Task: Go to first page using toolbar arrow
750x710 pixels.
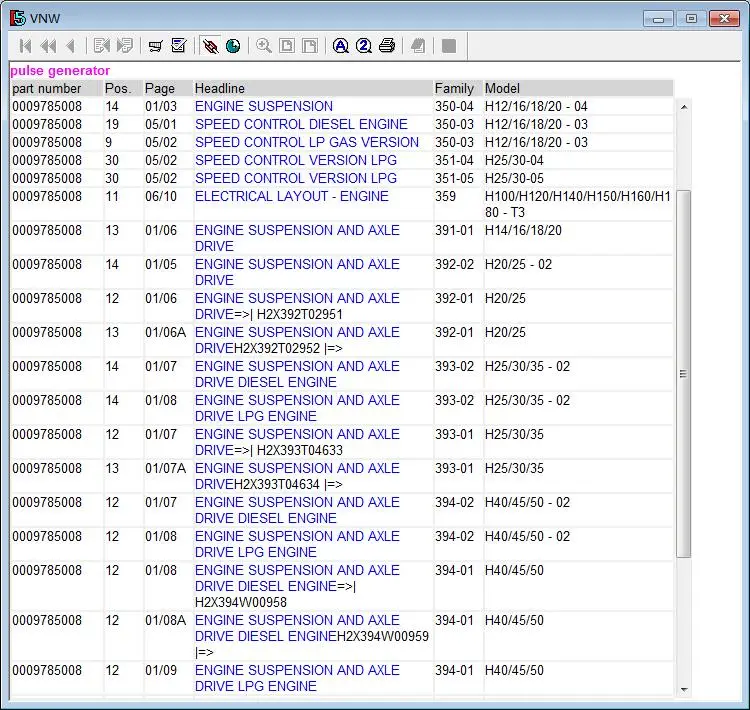Action: point(25,46)
